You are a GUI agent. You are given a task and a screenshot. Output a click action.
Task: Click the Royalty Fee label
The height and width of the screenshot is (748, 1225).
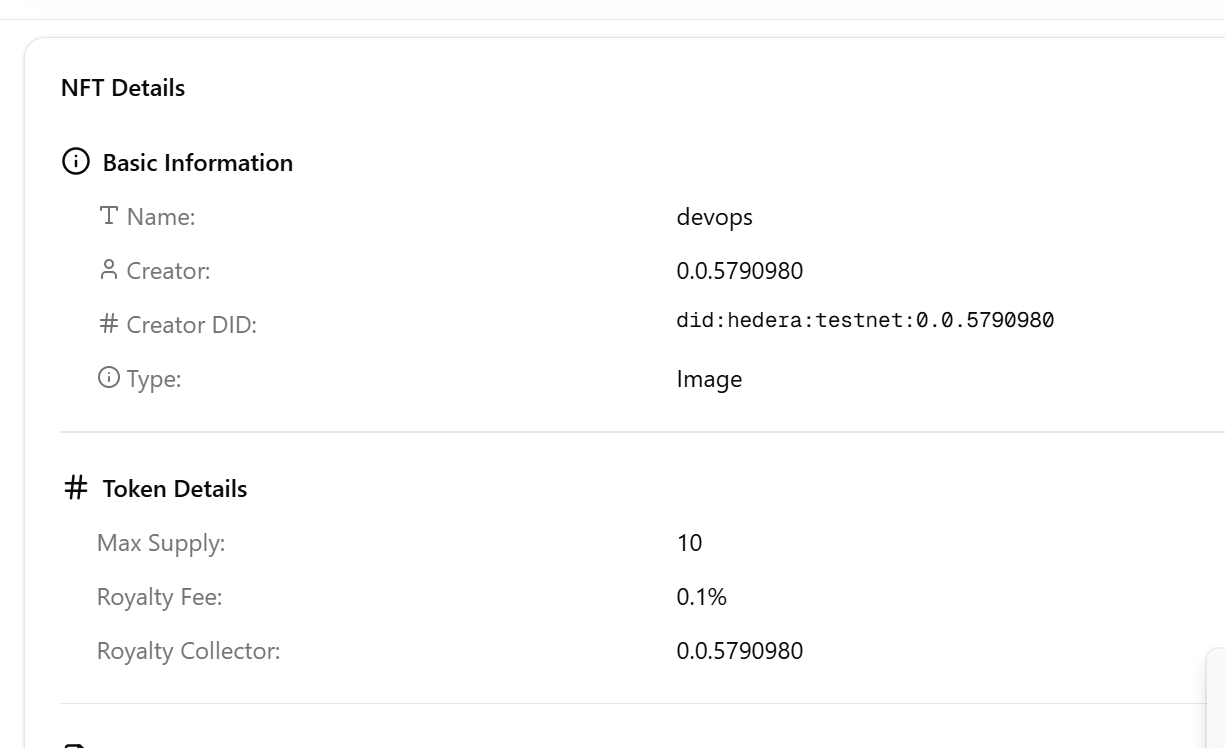[x=159, y=597]
